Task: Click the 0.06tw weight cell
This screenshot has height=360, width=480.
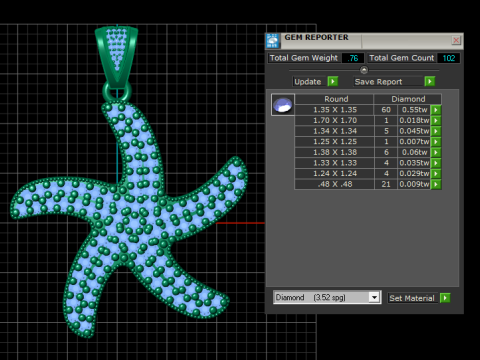Action: (414, 152)
